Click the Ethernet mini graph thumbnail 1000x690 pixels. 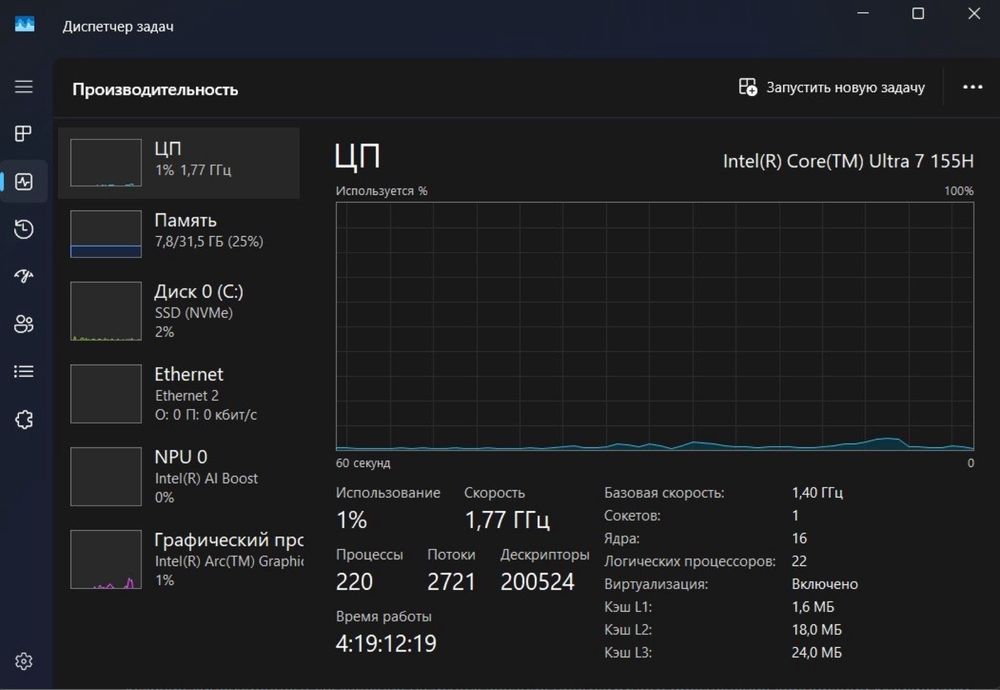(x=106, y=393)
